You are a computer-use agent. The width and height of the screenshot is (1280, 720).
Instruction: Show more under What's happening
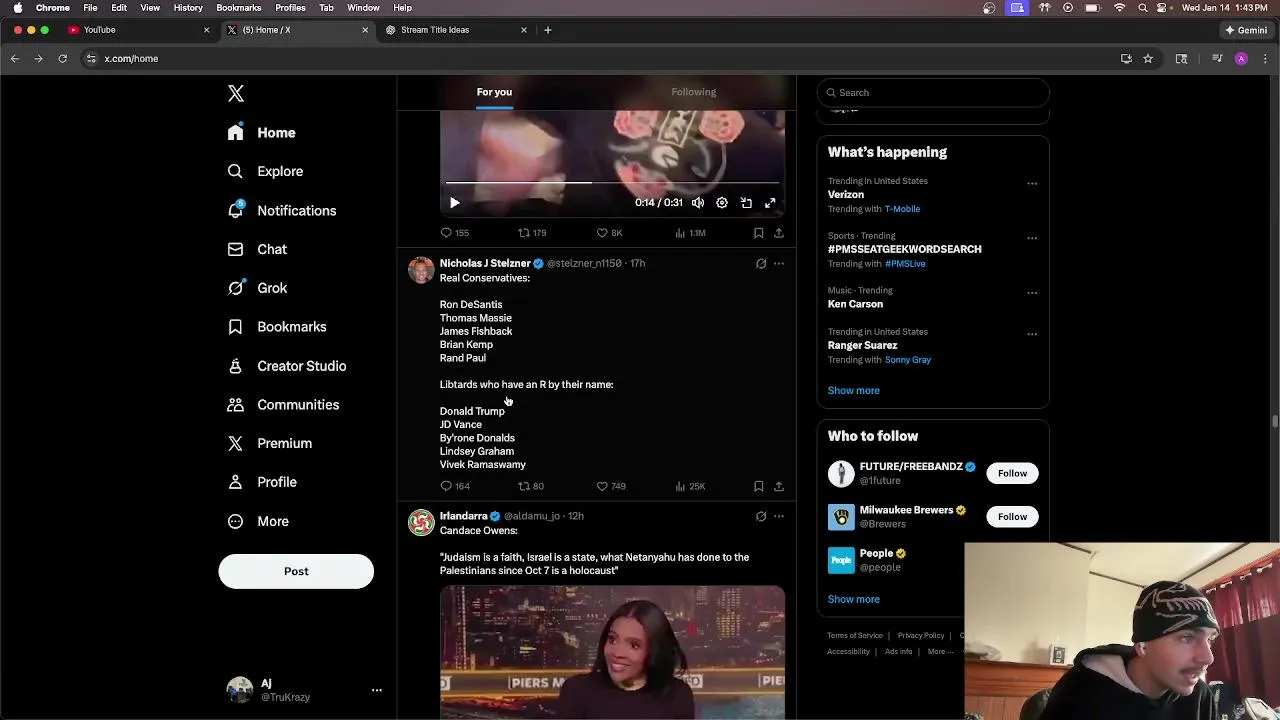(854, 391)
